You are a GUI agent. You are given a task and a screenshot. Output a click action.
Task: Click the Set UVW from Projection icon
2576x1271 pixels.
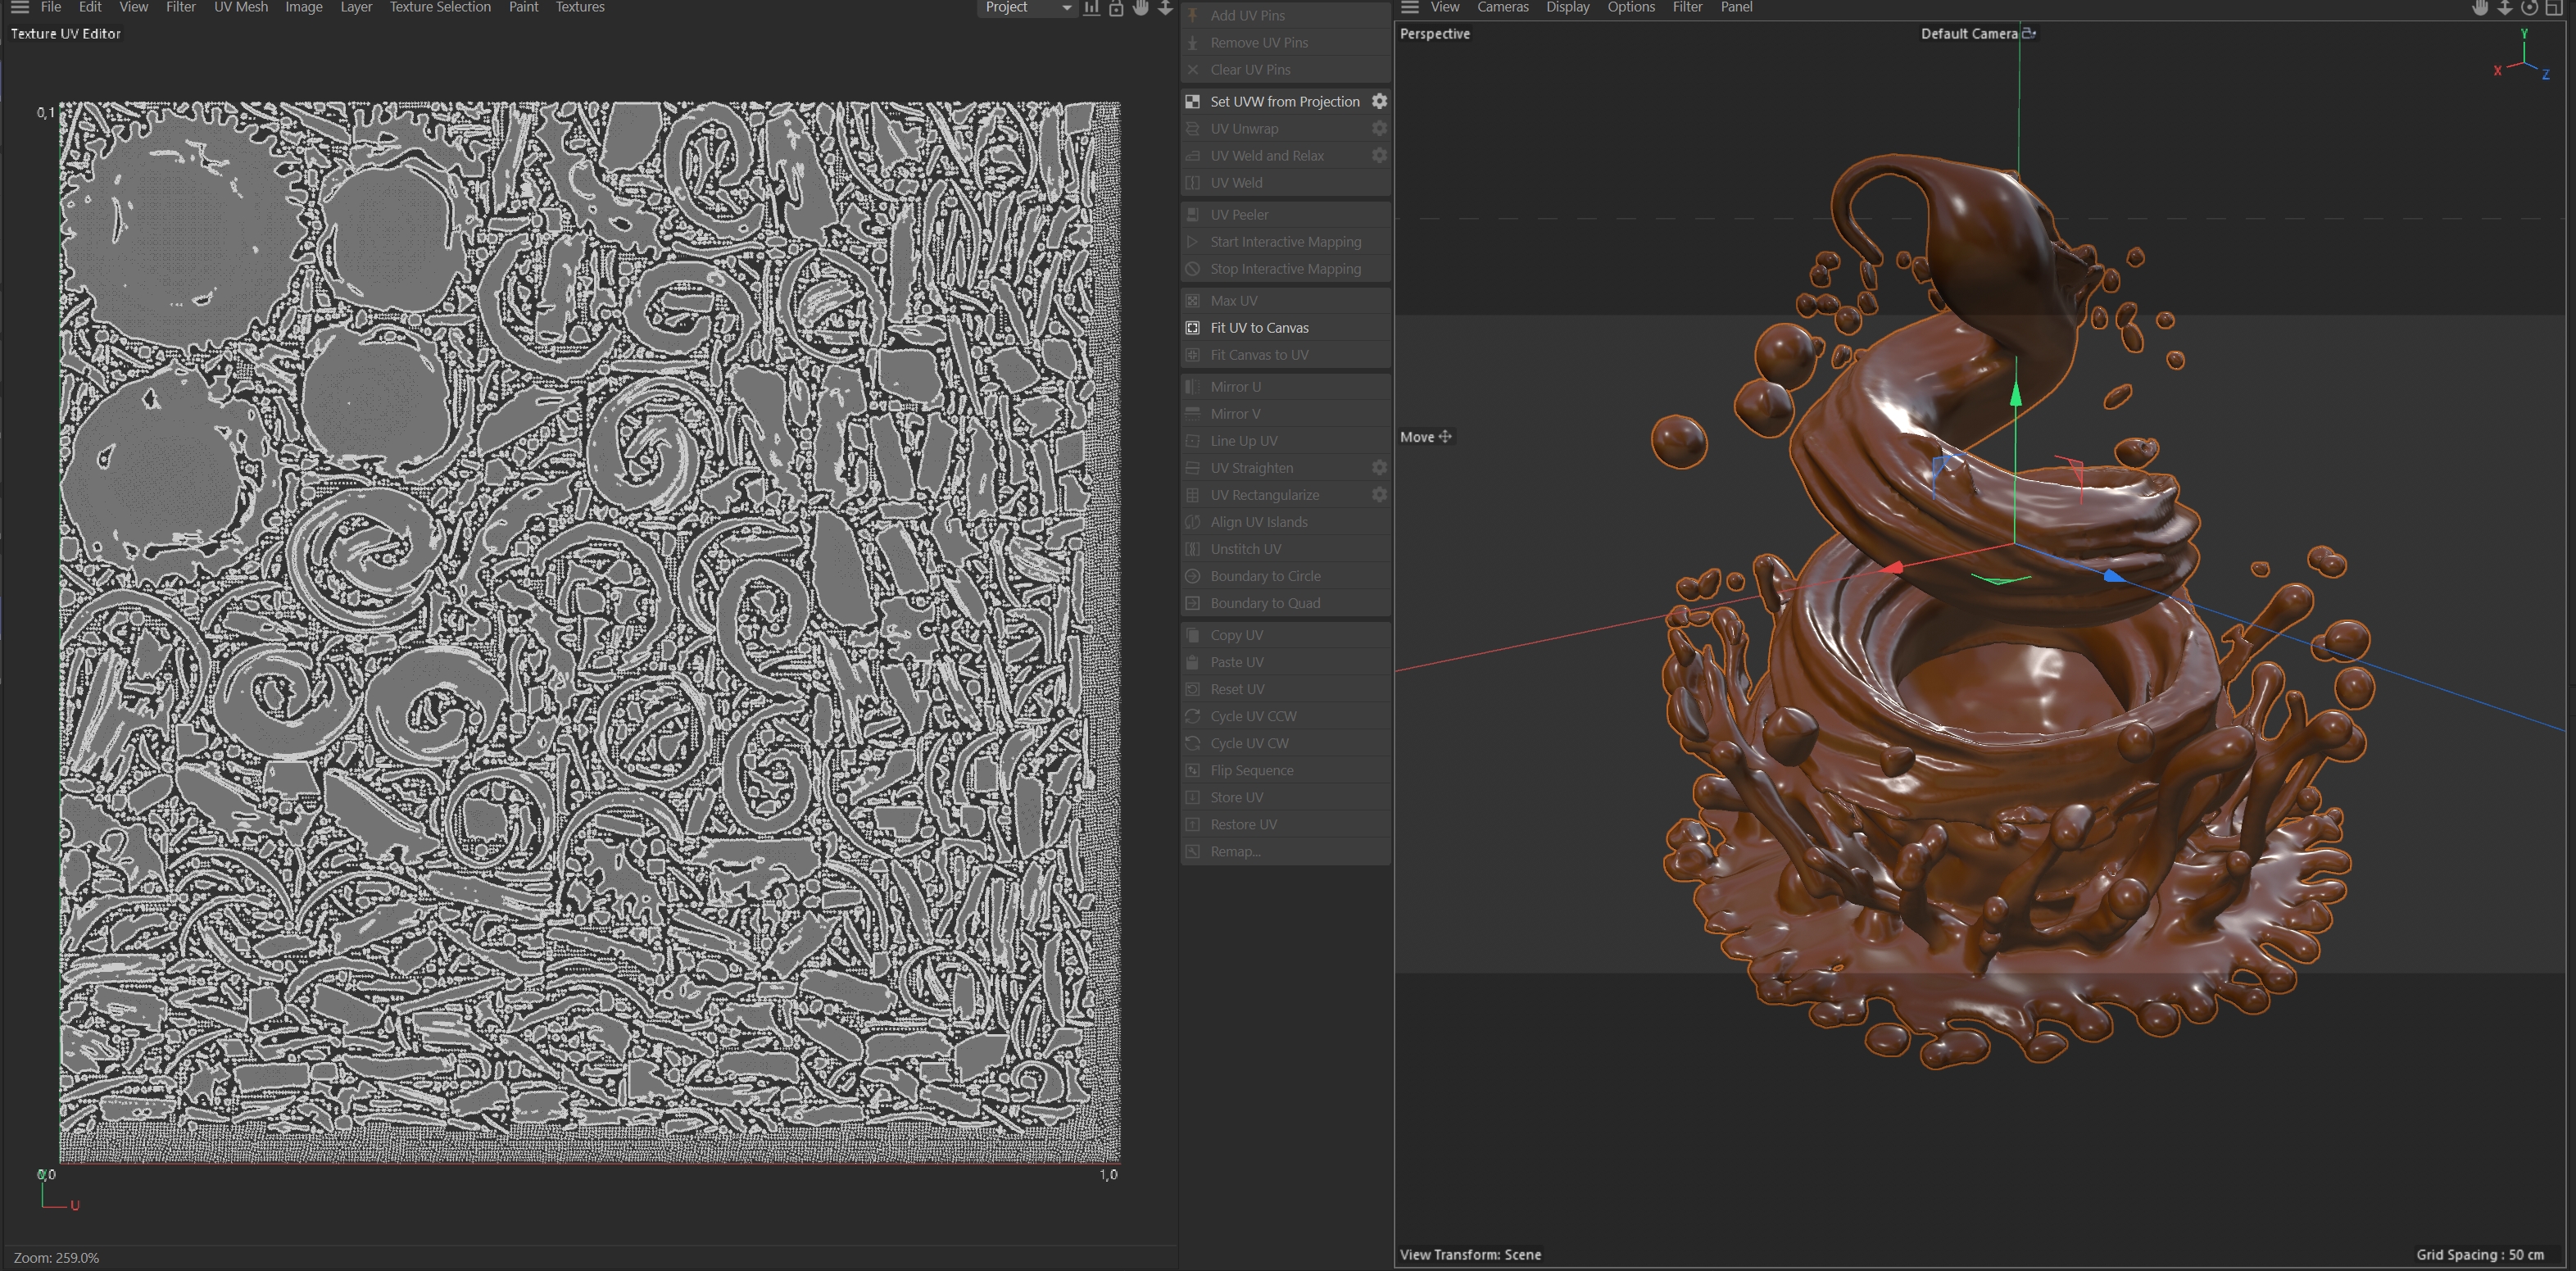click(x=1192, y=101)
